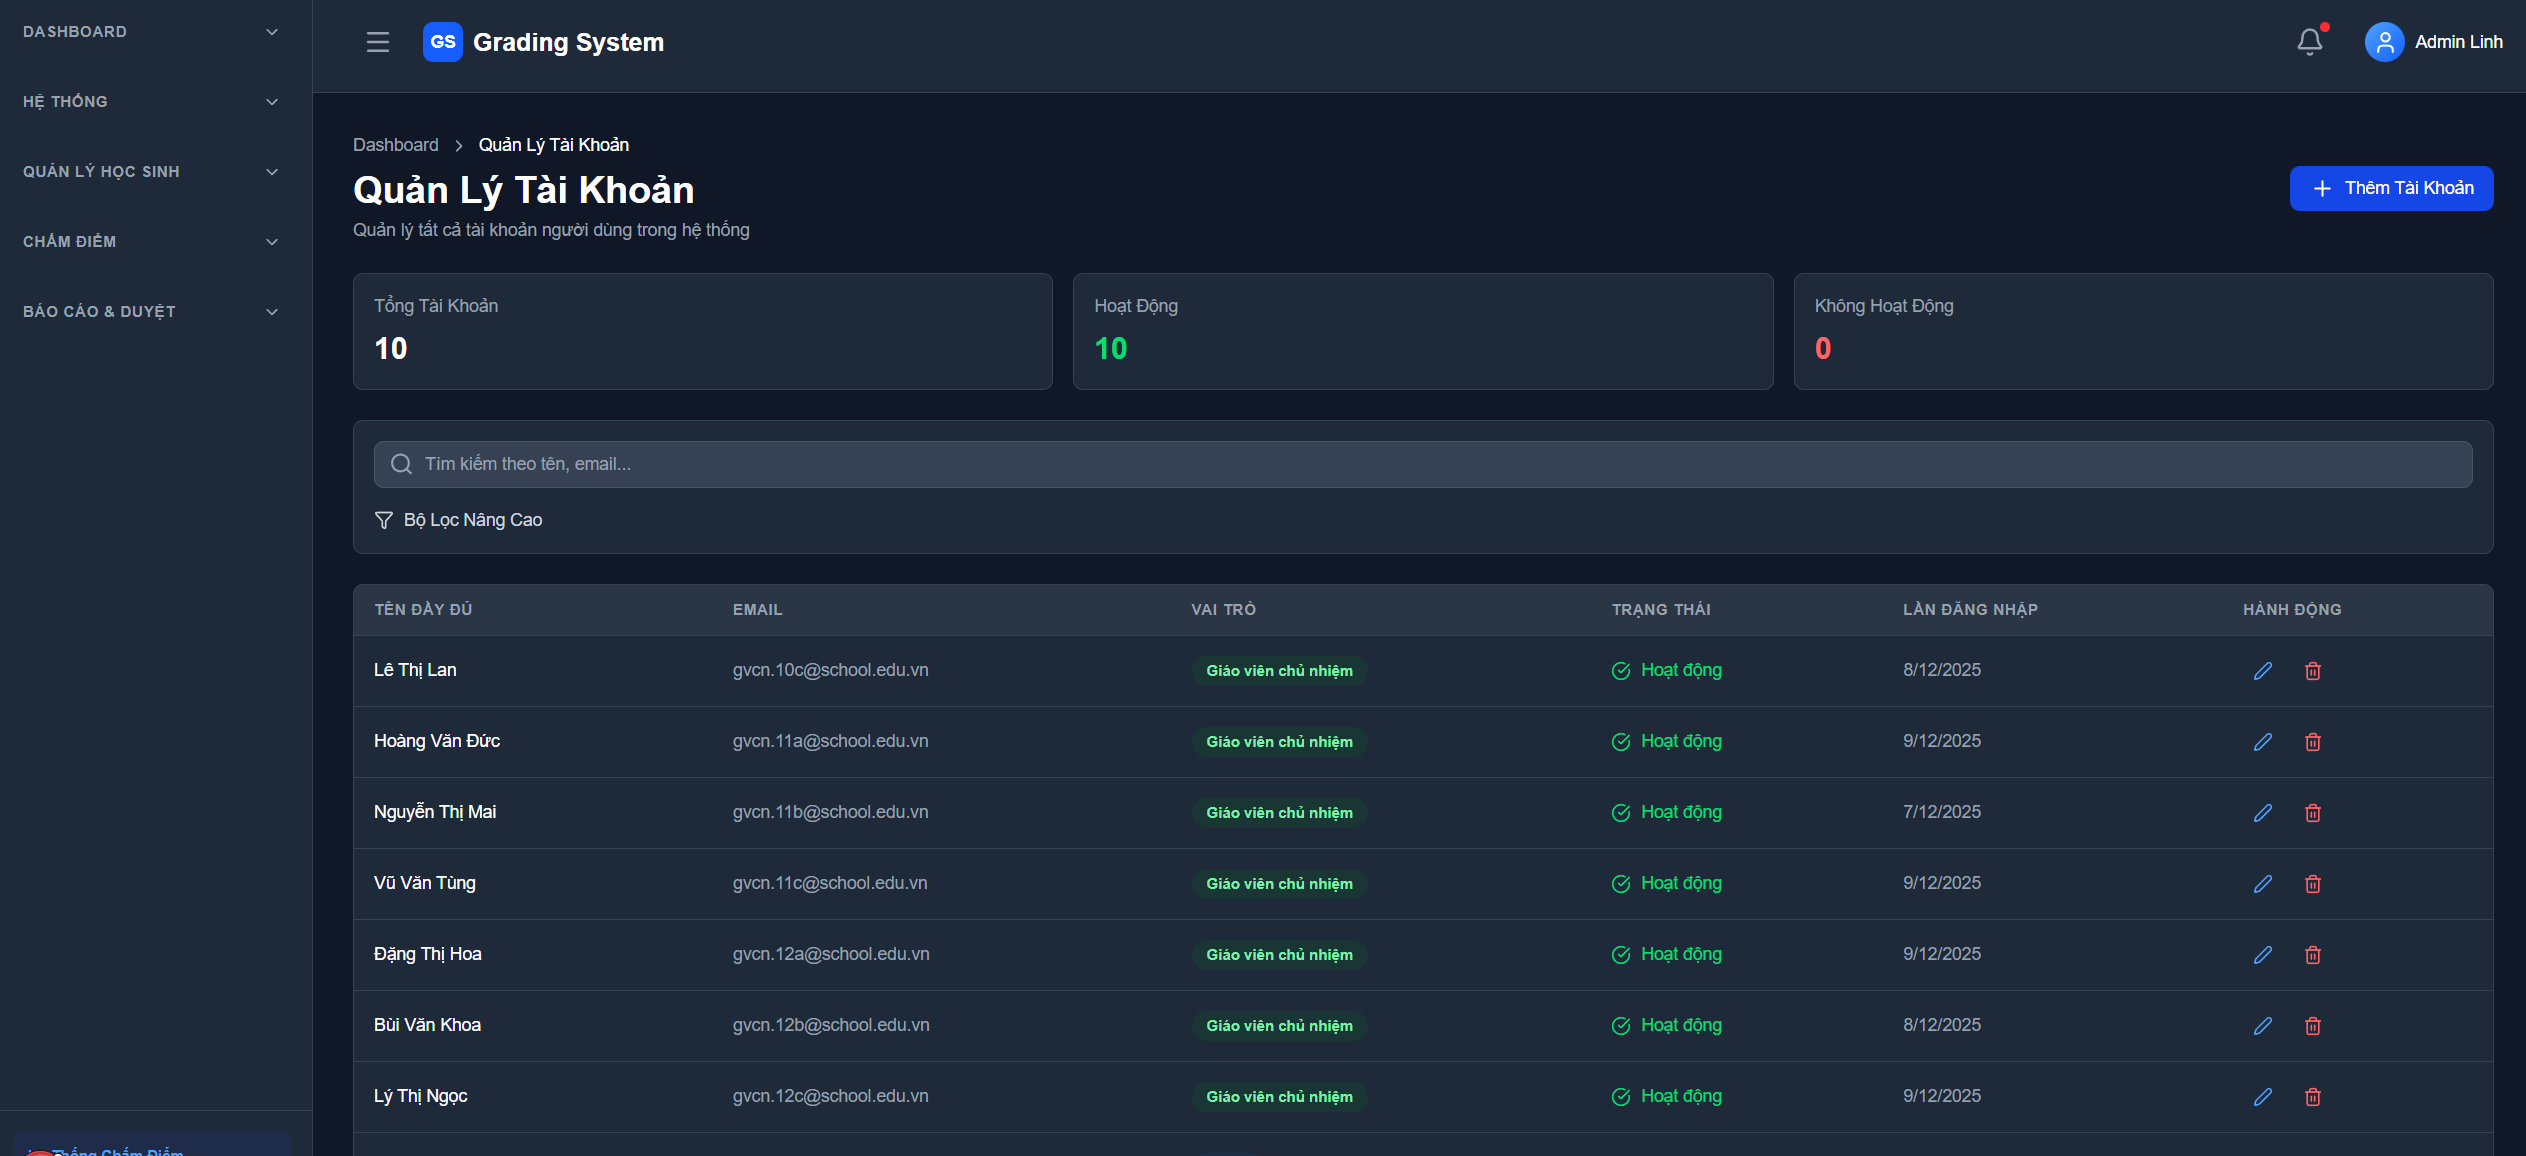Delete Hoàng Văn Đức's account

pos(2312,742)
